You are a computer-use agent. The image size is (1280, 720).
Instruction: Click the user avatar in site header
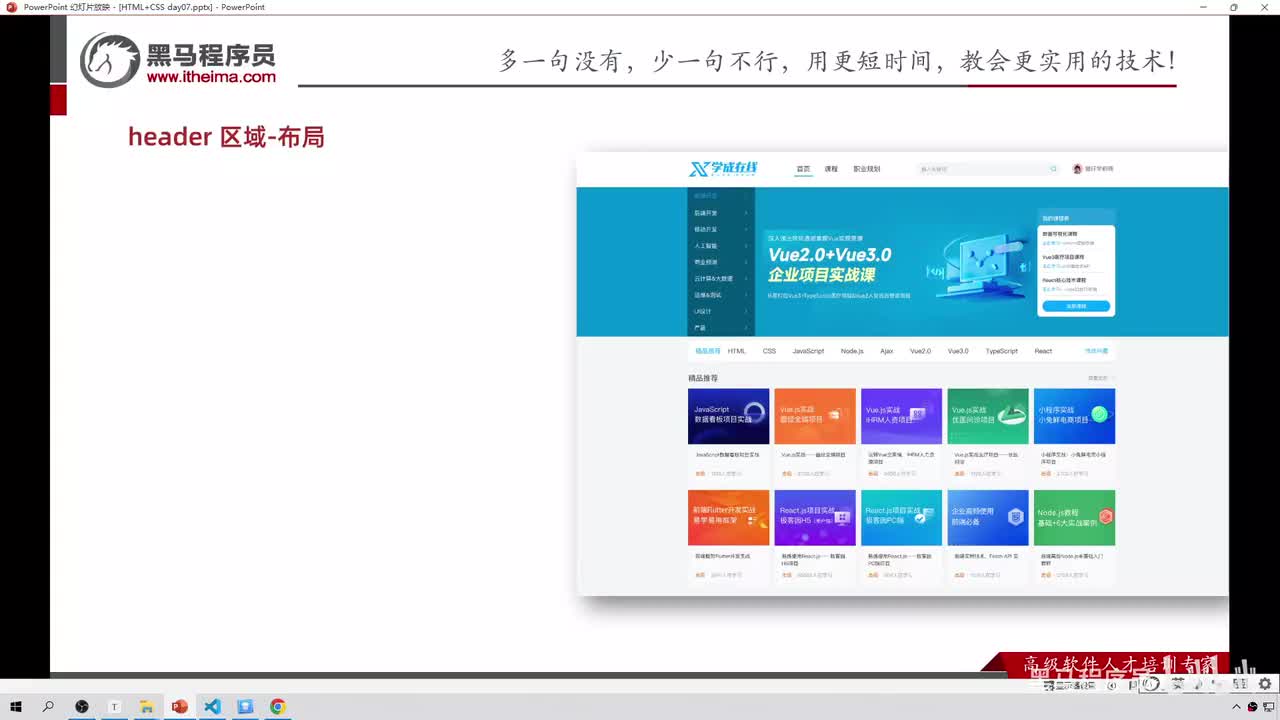[1078, 169]
